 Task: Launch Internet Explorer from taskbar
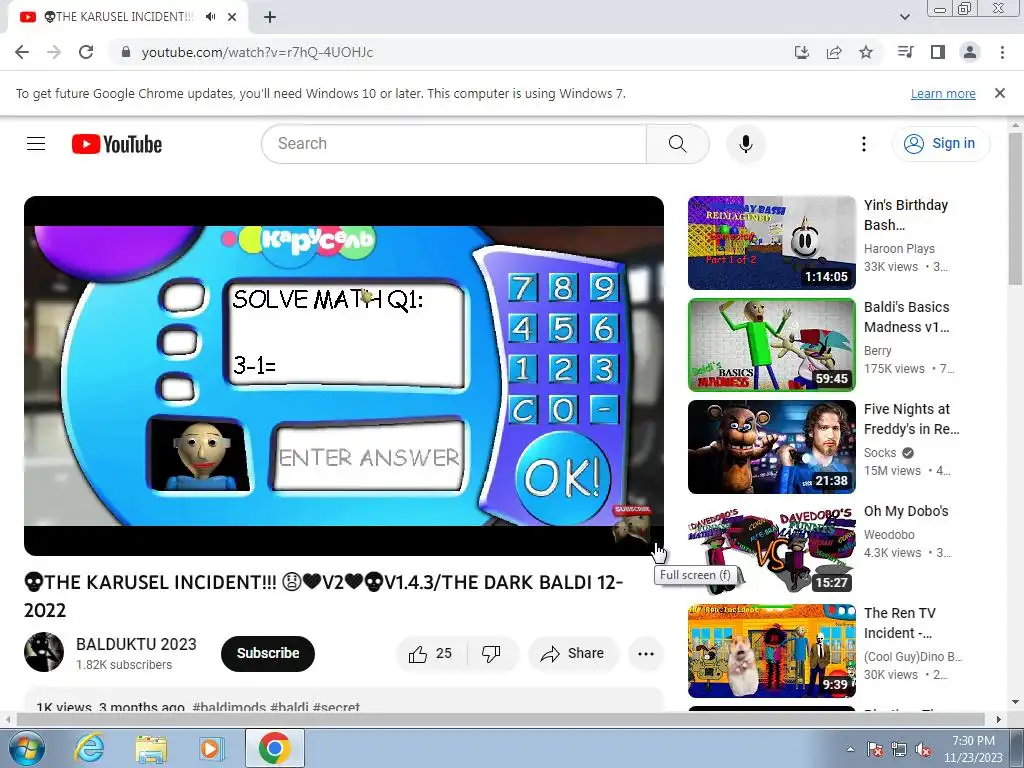89,748
